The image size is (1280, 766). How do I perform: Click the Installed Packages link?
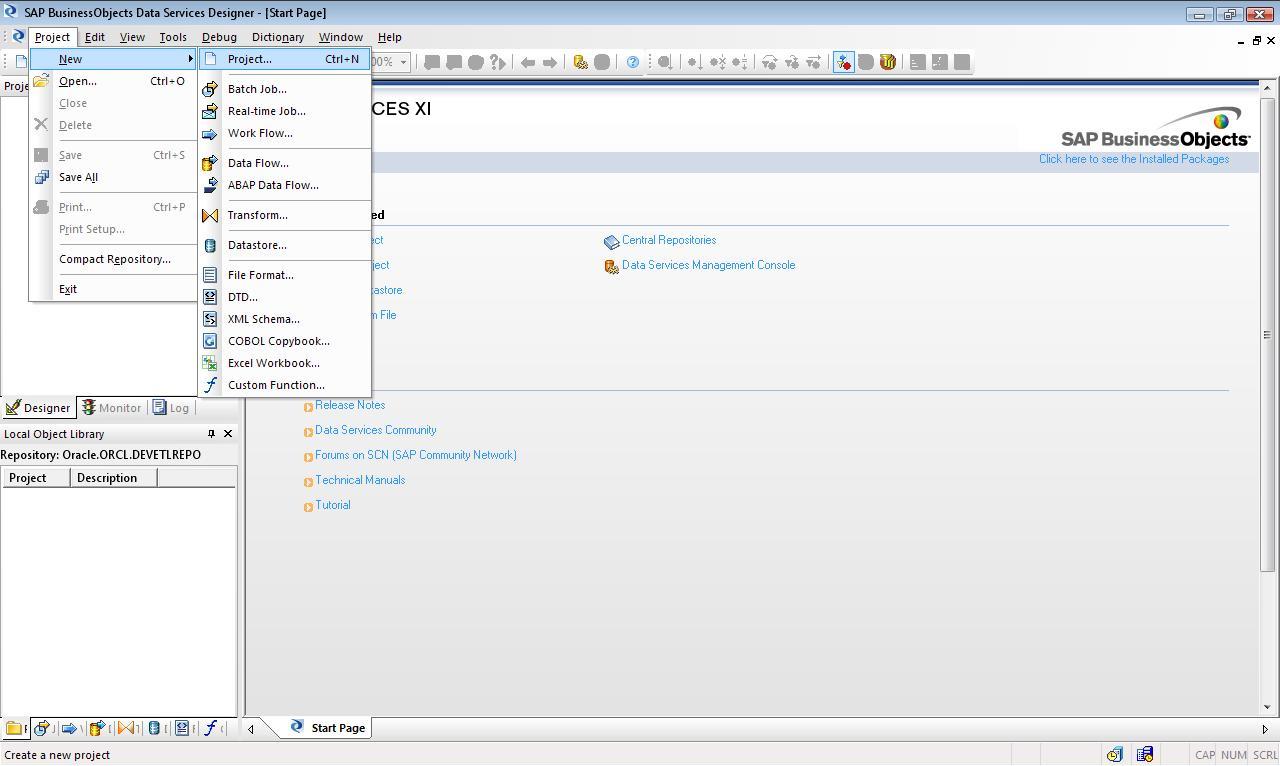tap(1134, 159)
